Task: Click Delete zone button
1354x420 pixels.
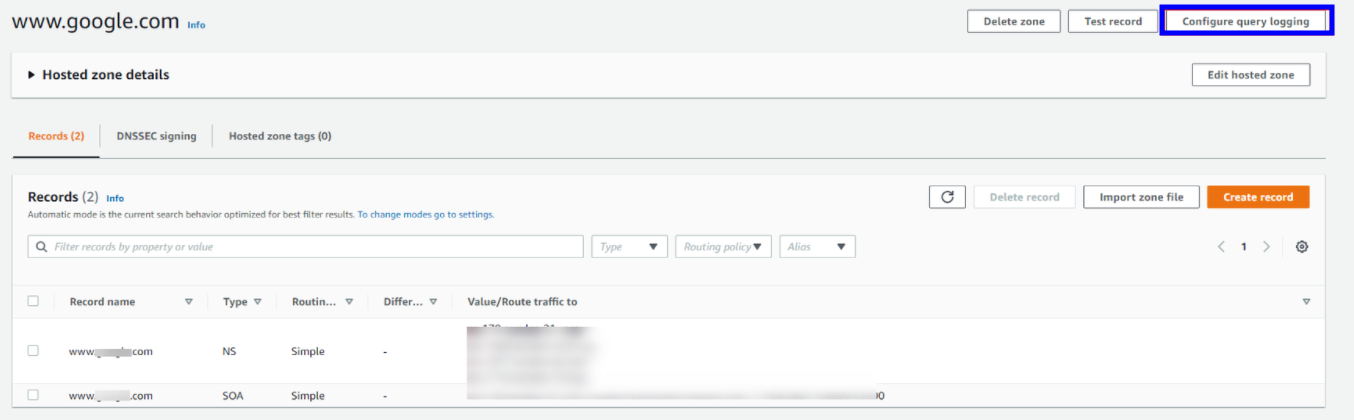Action: tap(1014, 21)
